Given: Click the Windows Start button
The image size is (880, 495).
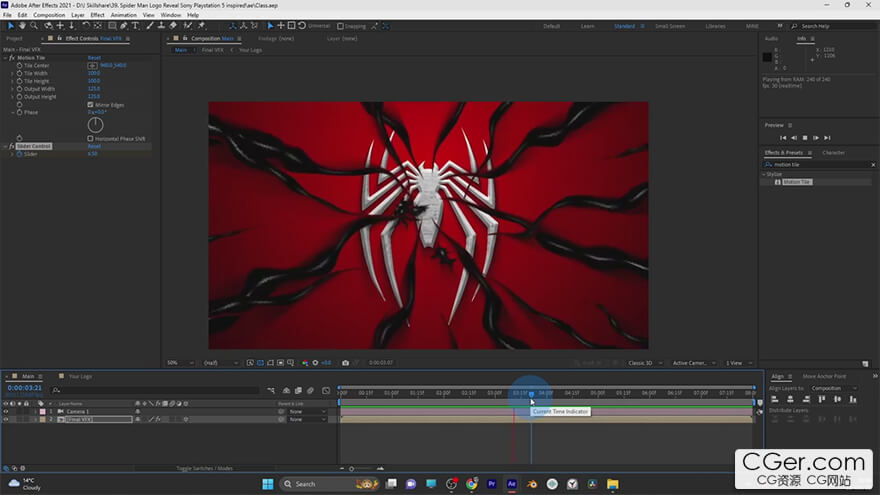Looking at the screenshot, I should tap(268, 484).
